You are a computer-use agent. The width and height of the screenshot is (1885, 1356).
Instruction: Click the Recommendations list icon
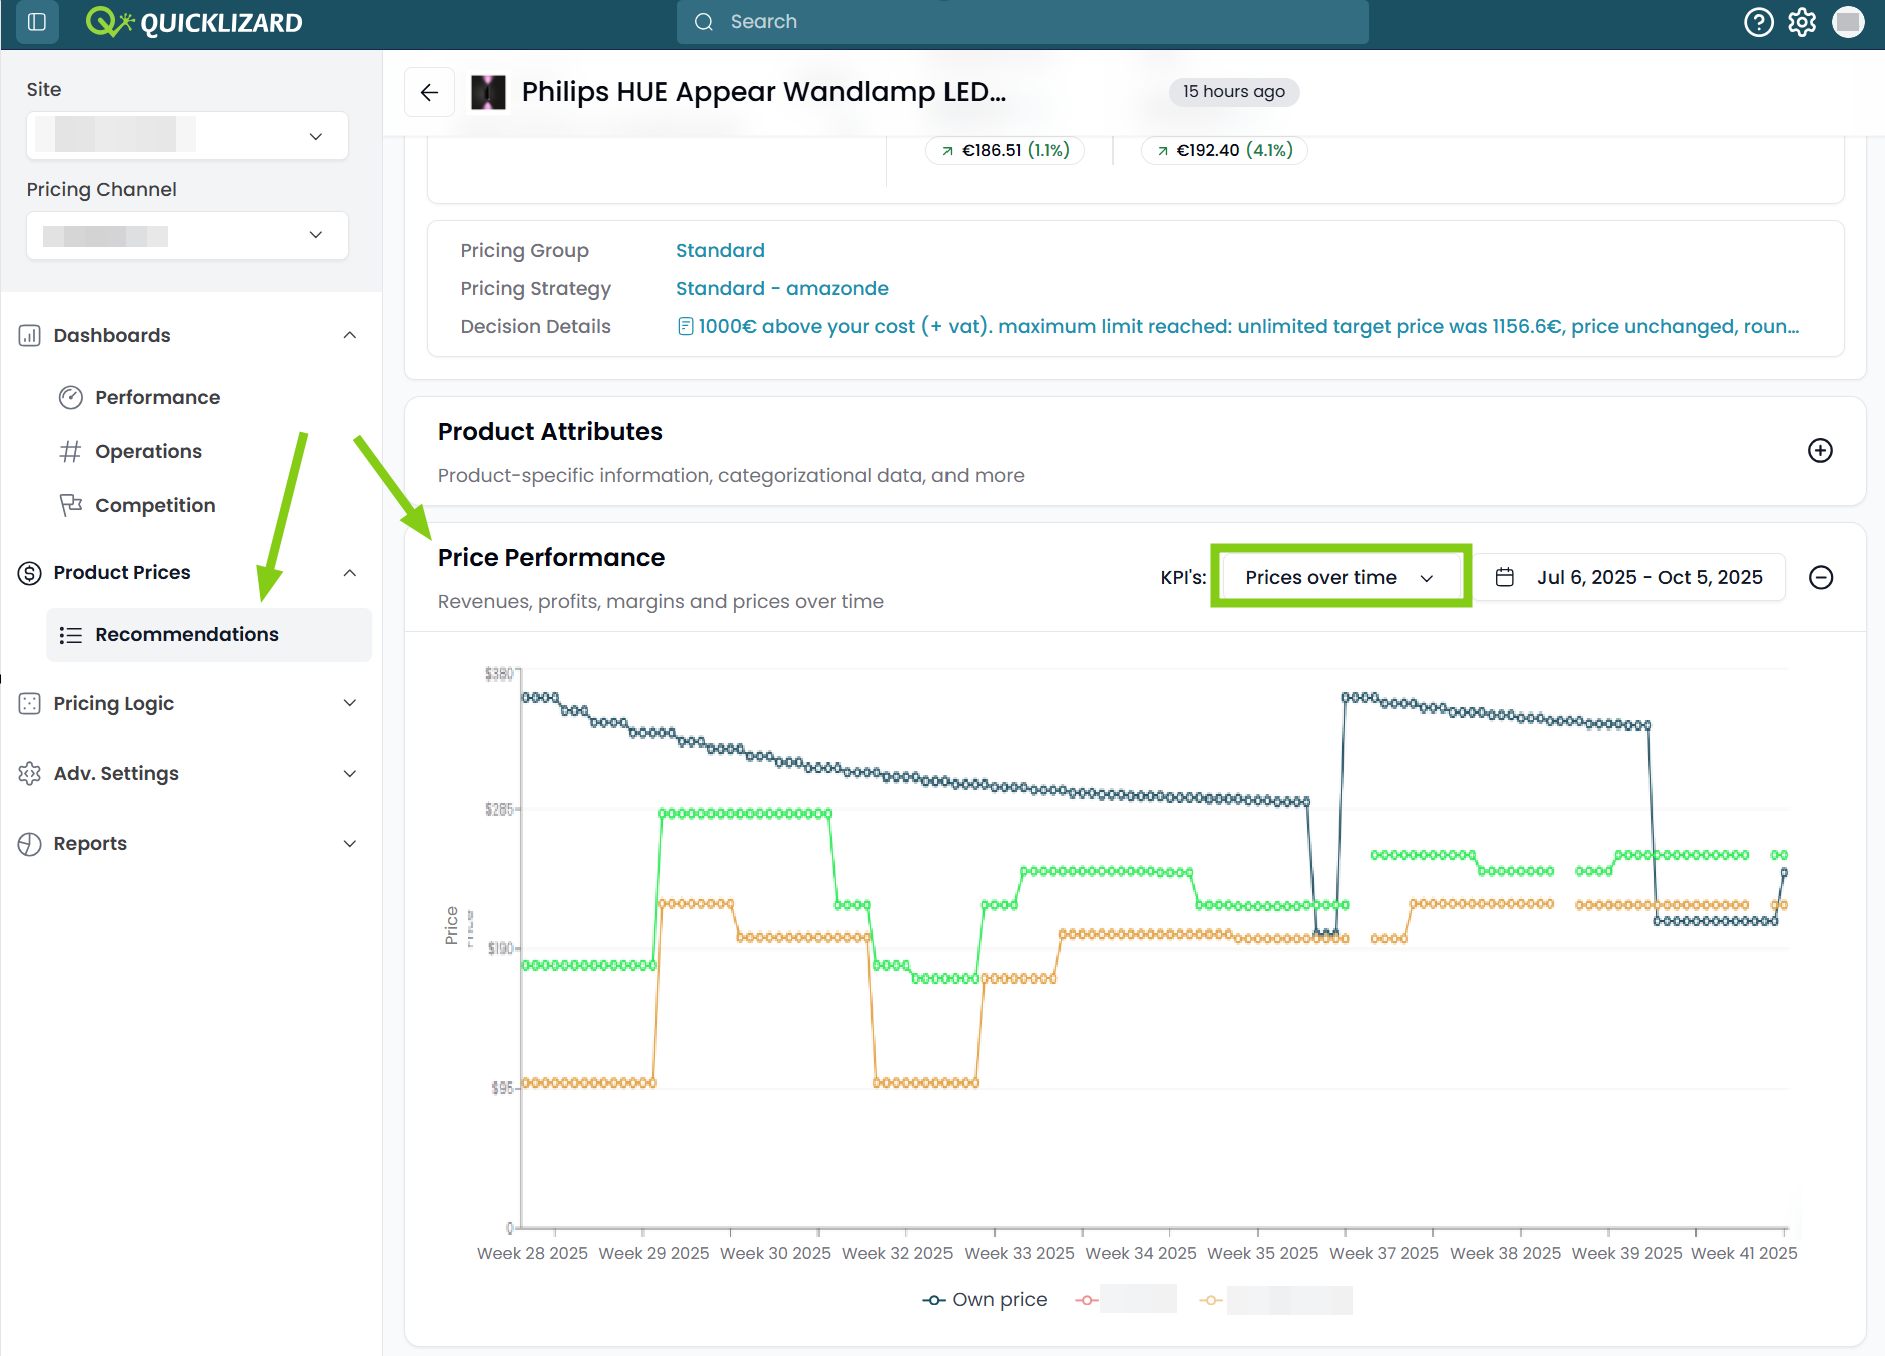(71, 635)
